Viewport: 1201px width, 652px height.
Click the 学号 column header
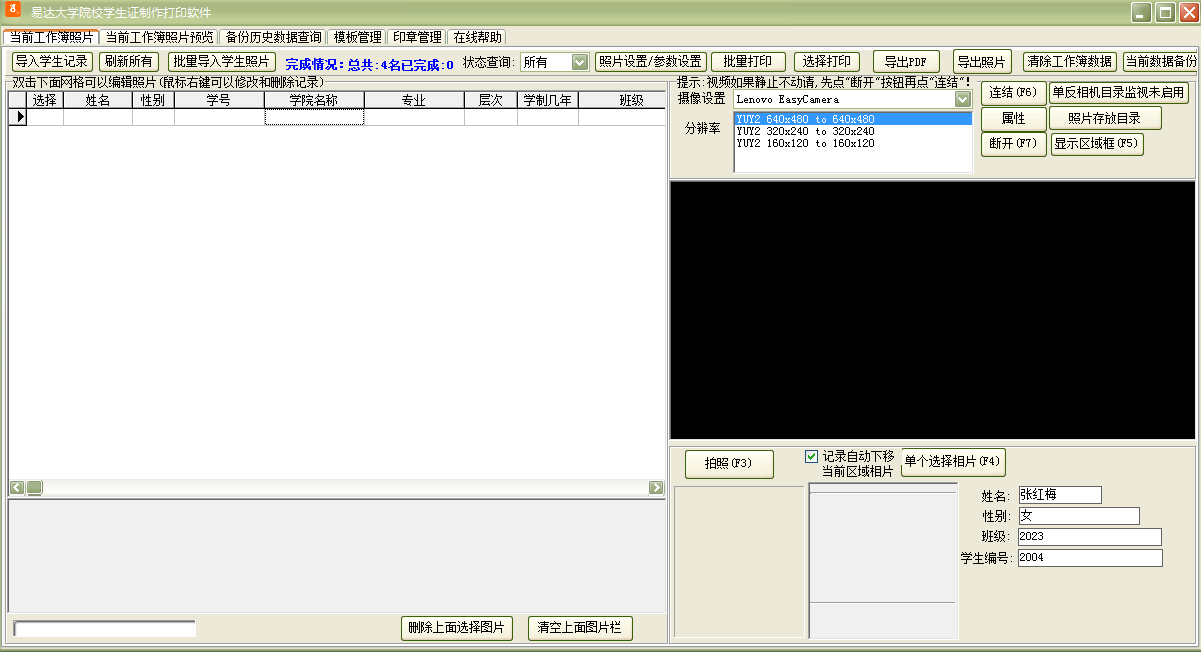(219, 101)
